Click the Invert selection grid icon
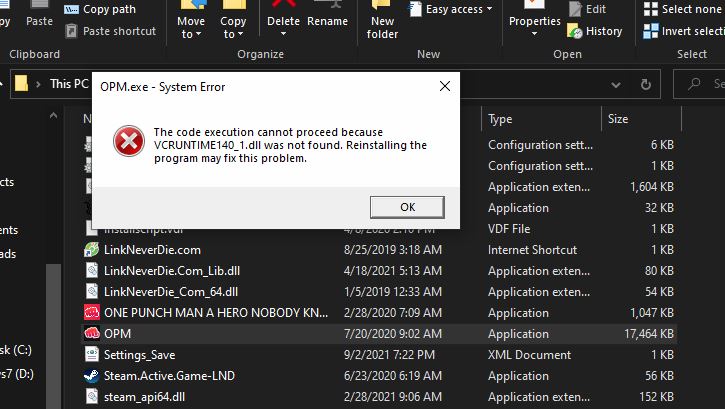Viewport: 725px width, 409px height. click(x=651, y=31)
